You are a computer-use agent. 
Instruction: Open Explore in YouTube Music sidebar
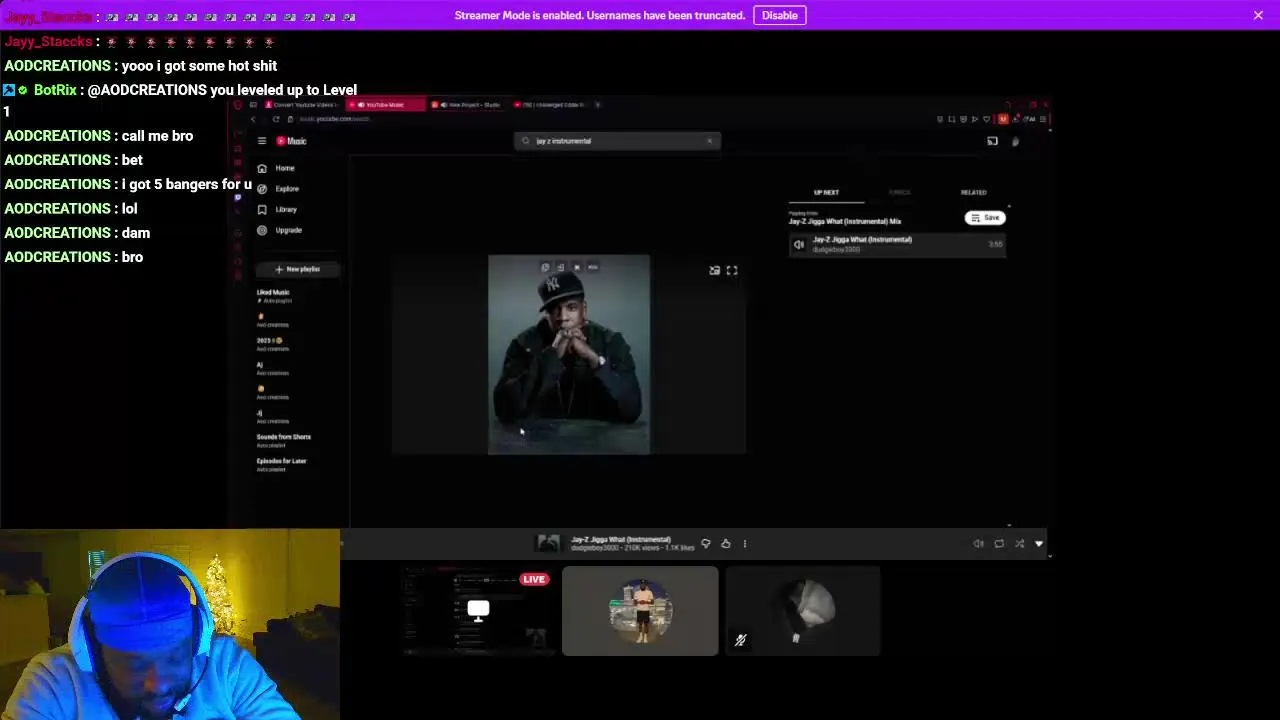click(279, 189)
